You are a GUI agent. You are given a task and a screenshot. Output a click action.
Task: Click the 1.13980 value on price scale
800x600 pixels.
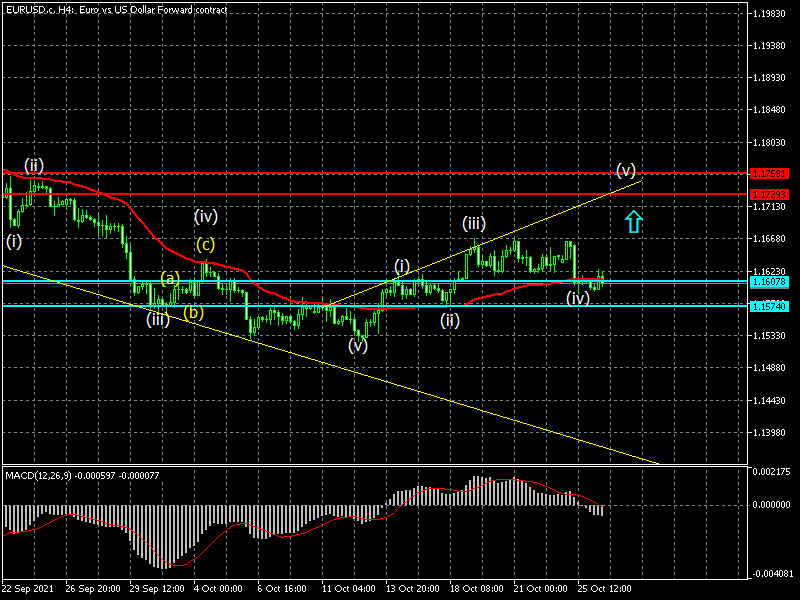pyautogui.click(x=769, y=433)
